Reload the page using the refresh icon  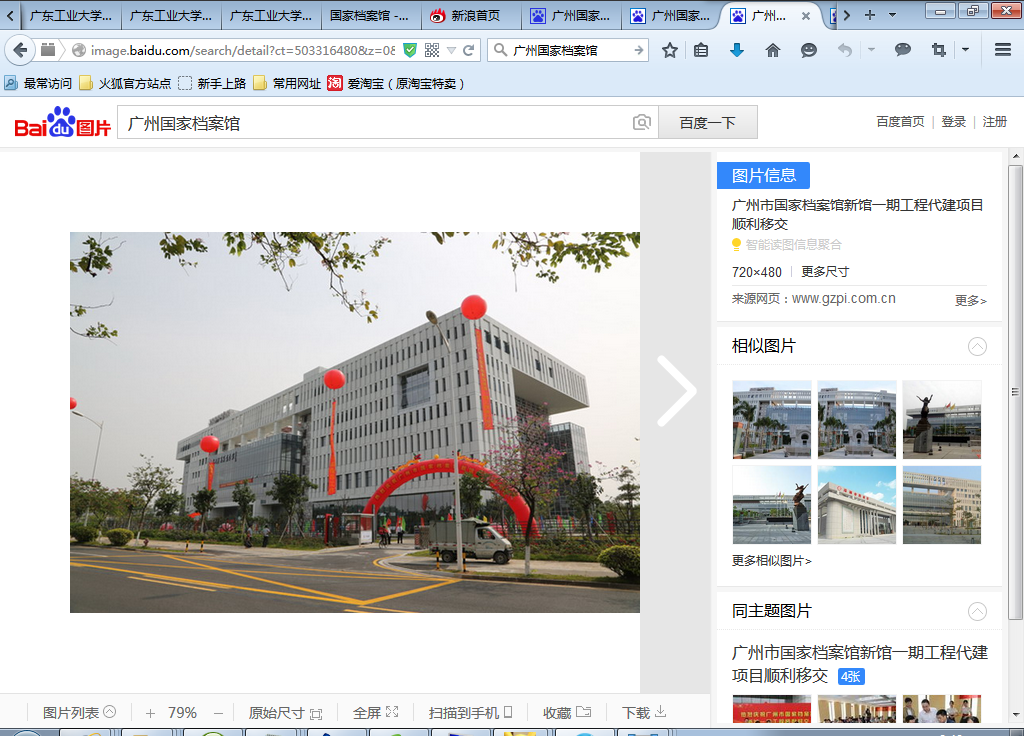pos(468,50)
